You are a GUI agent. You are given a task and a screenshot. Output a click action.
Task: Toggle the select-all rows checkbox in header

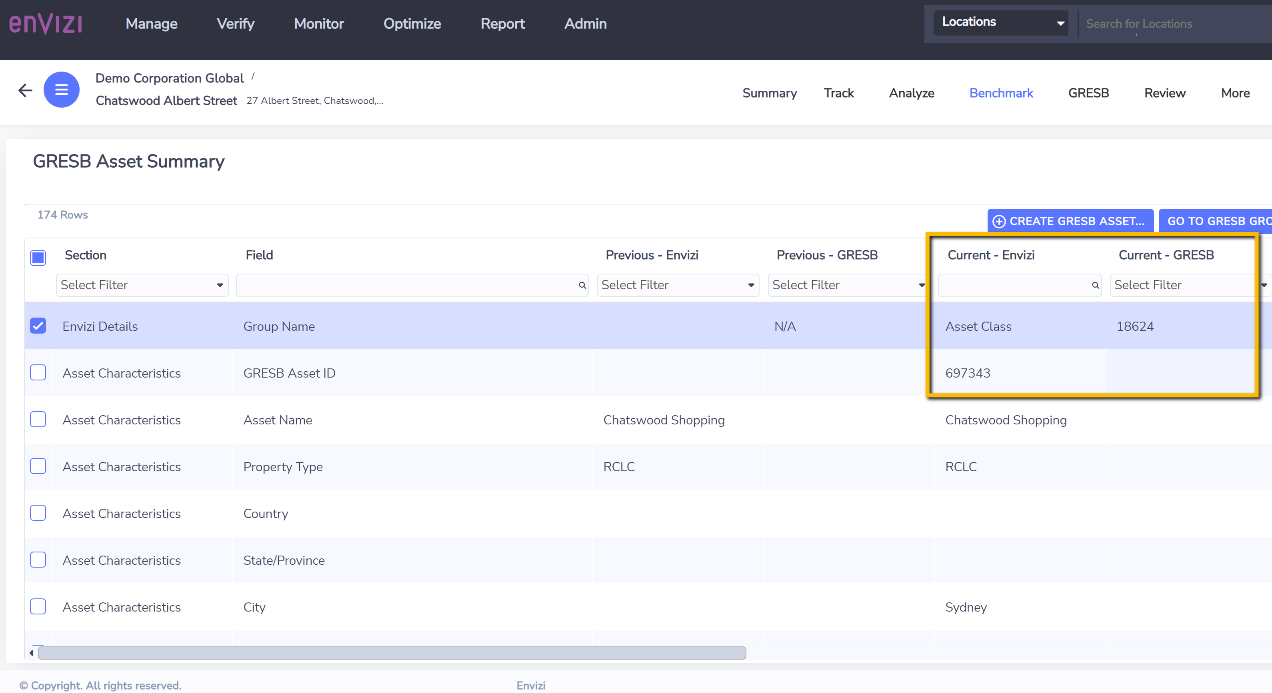(x=38, y=257)
